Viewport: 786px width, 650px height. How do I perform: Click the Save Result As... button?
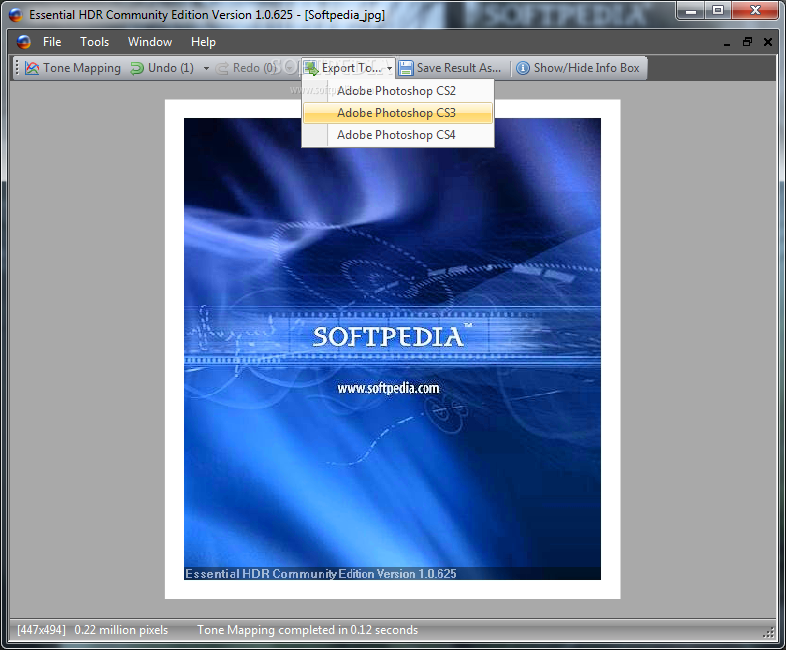[x=450, y=68]
